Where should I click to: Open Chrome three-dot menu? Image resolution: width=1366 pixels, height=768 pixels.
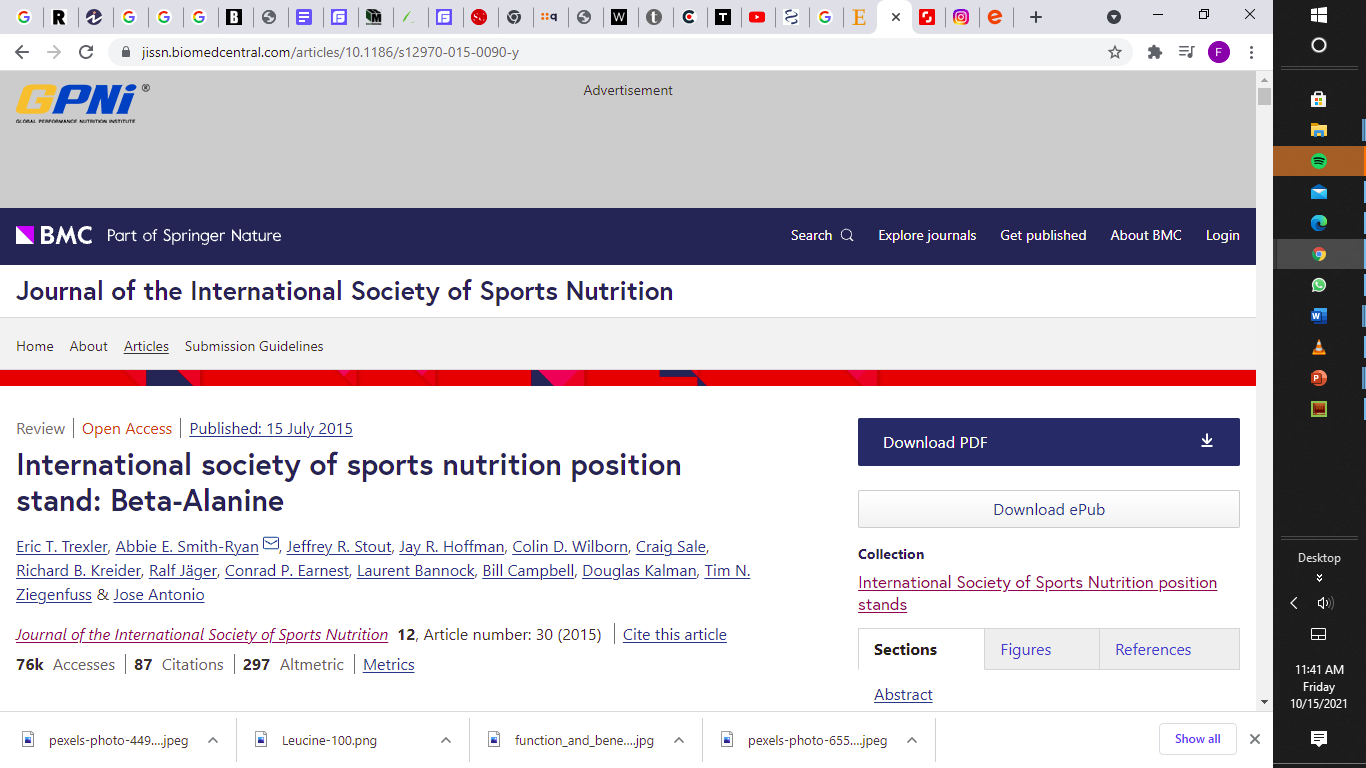tap(1251, 52)
